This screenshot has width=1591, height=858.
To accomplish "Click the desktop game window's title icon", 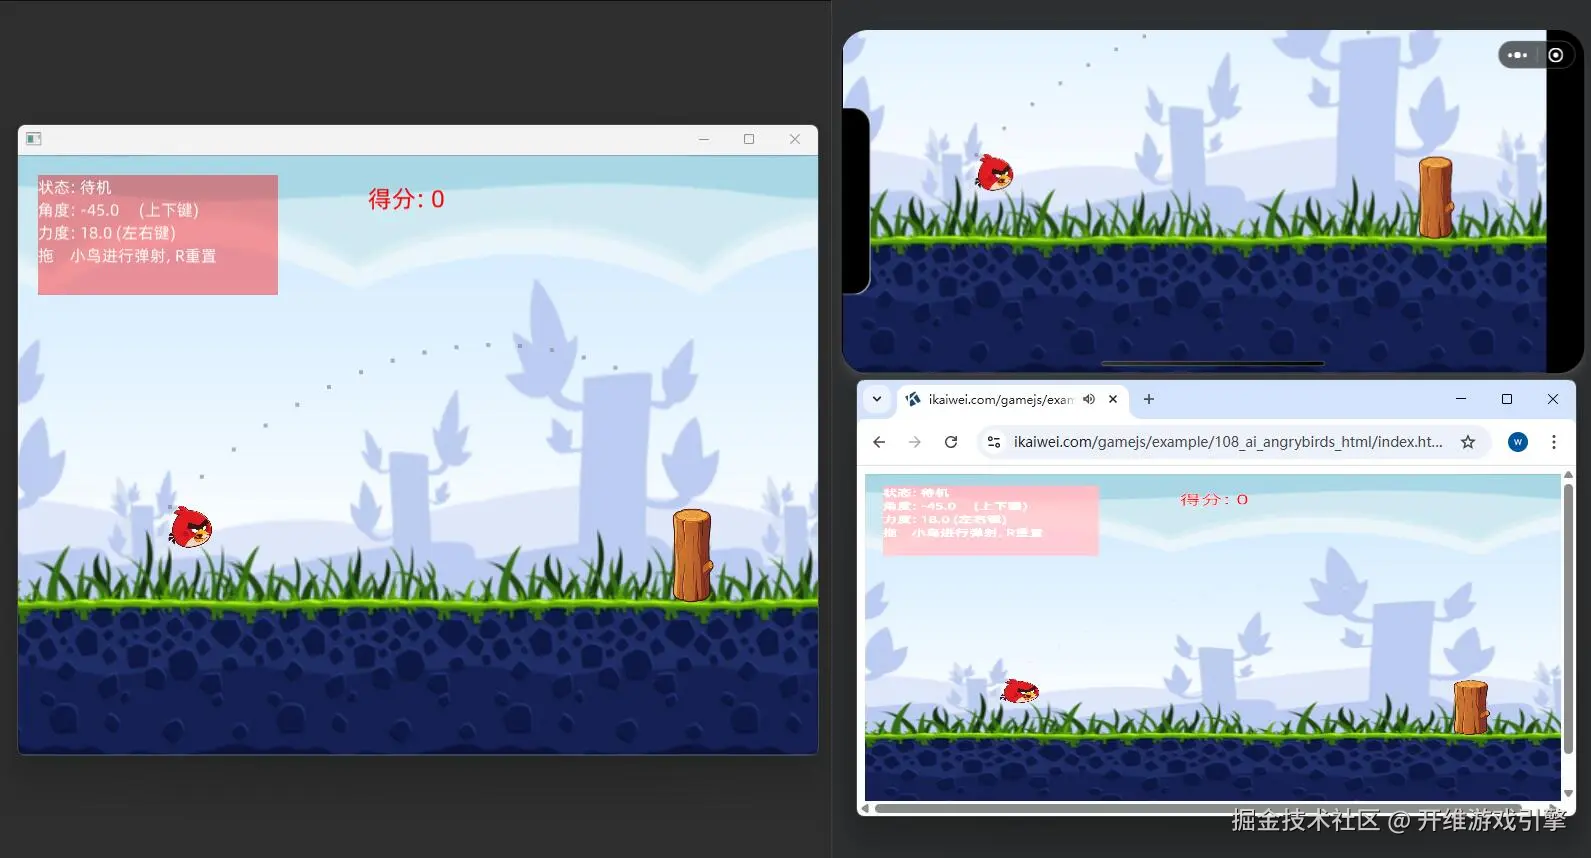I will click(x=33, y=139).
